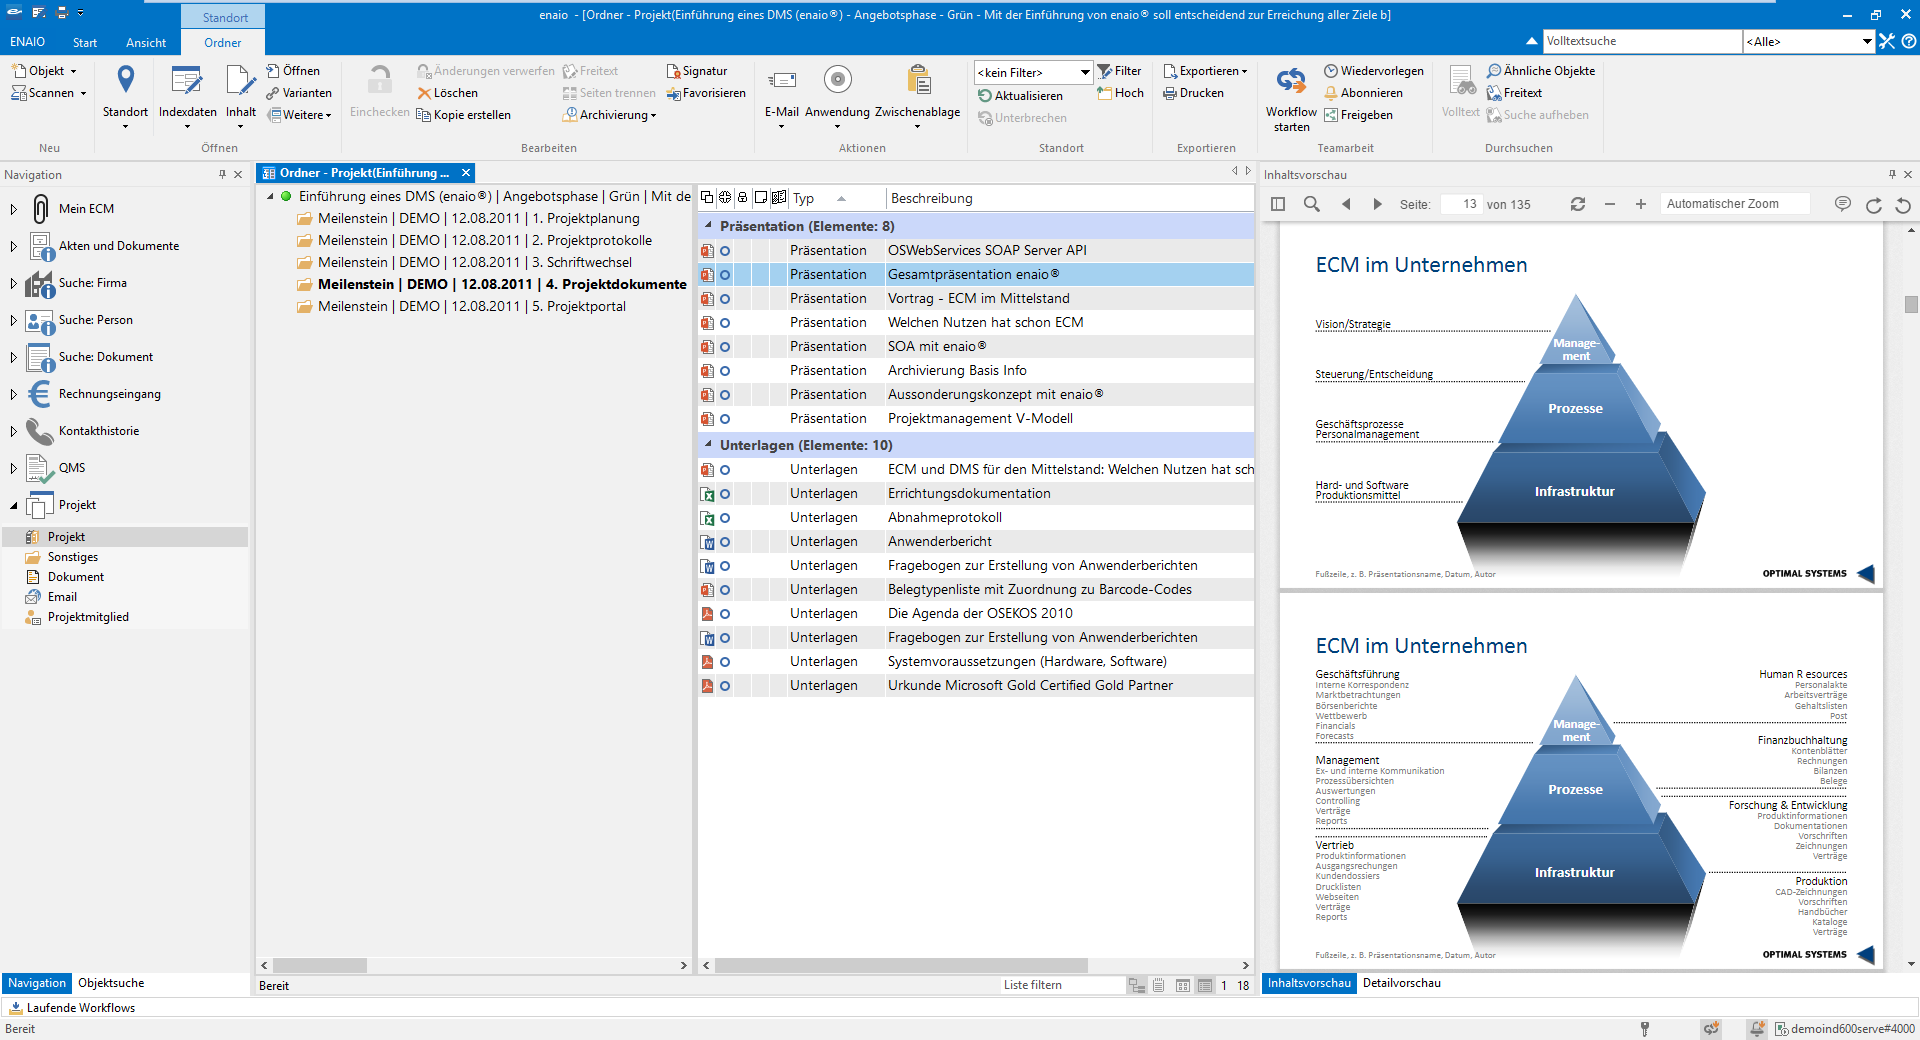The width and height of the screenshot is (1920, 1040).
Task: Expand Akten und Dokumente node
Action: 13,246
